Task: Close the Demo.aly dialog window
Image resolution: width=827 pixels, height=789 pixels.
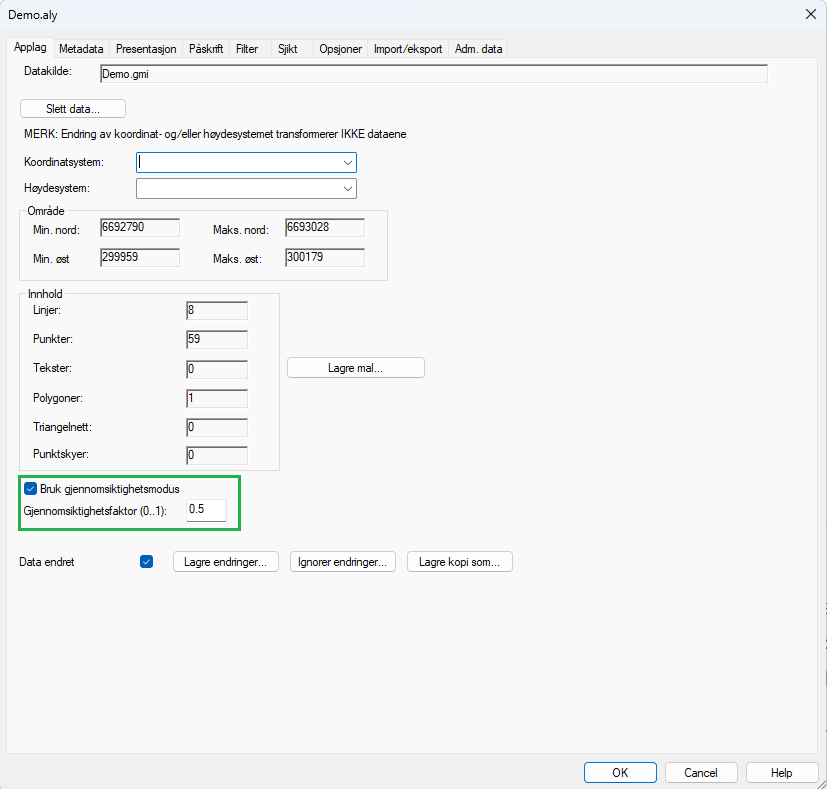Action: pyautogui.click(x=810, y=13)
